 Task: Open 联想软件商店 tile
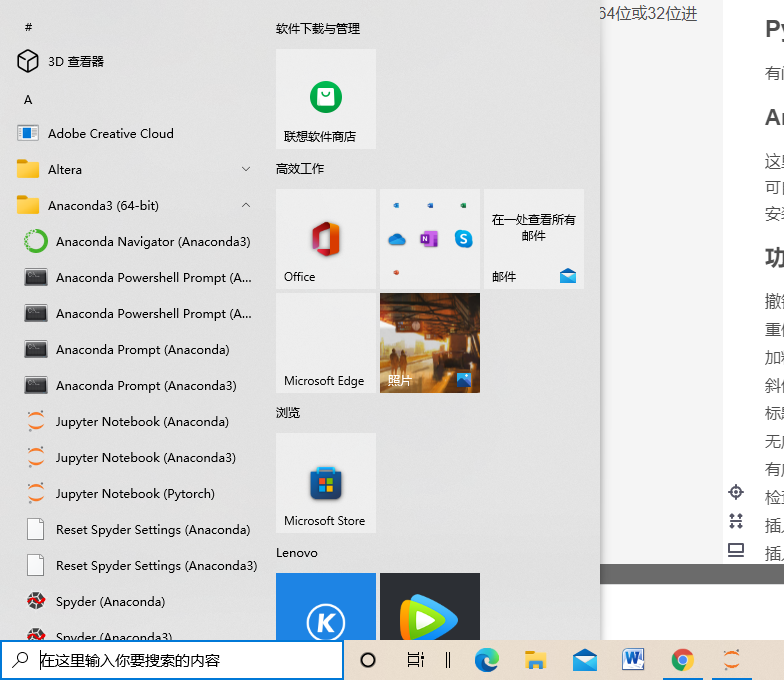(326, 98)
